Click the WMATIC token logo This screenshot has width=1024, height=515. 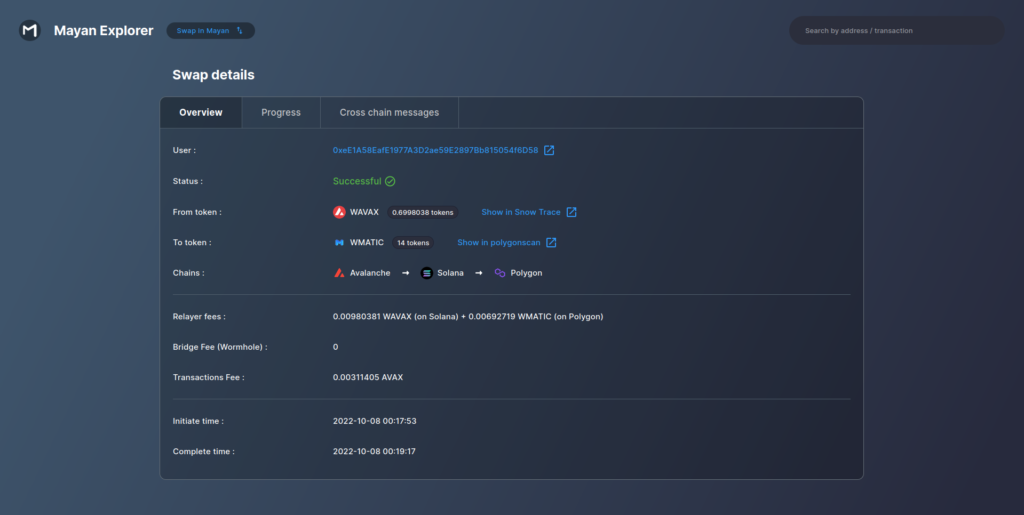pyautogui.click(x=339, y=242)
